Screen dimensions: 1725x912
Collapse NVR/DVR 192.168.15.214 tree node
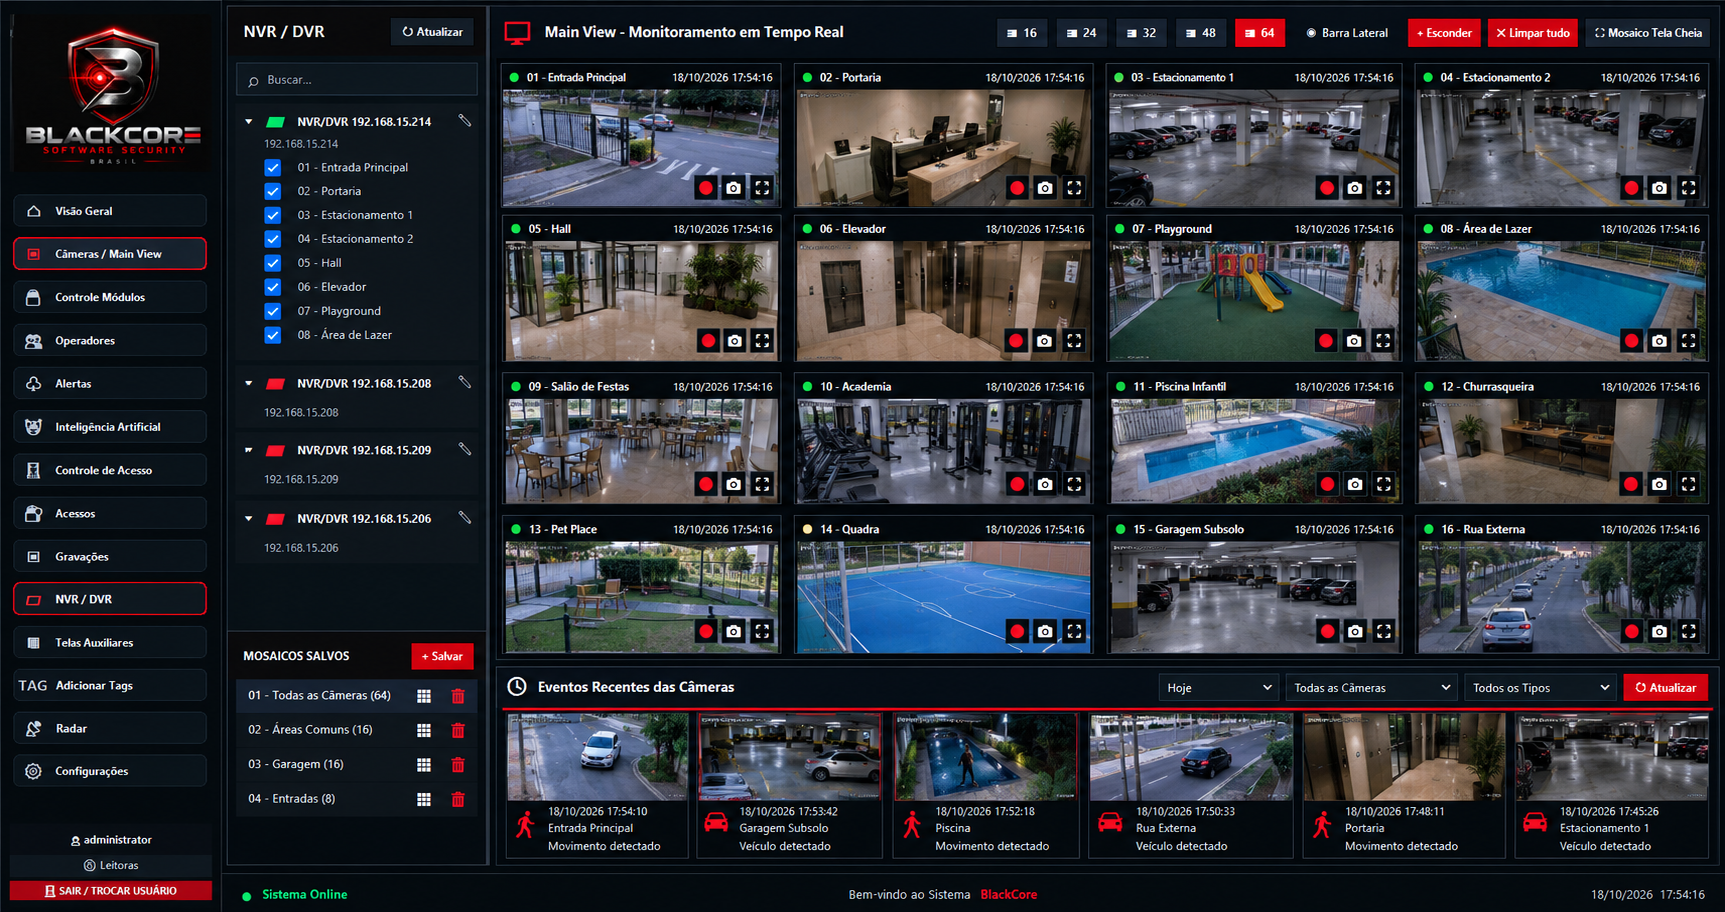point(249,121)
